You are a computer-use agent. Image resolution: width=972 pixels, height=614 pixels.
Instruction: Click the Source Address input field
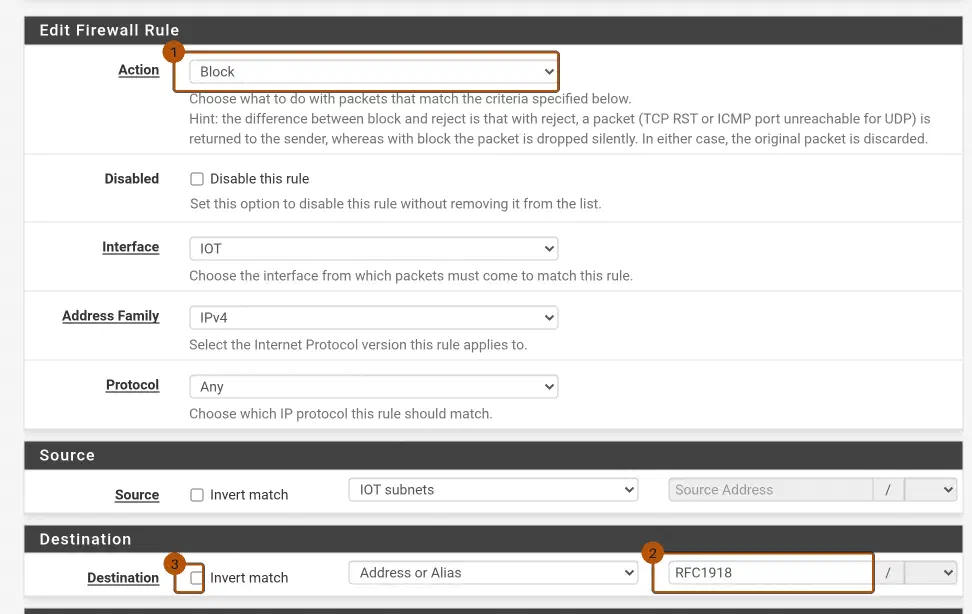(771, 490)
